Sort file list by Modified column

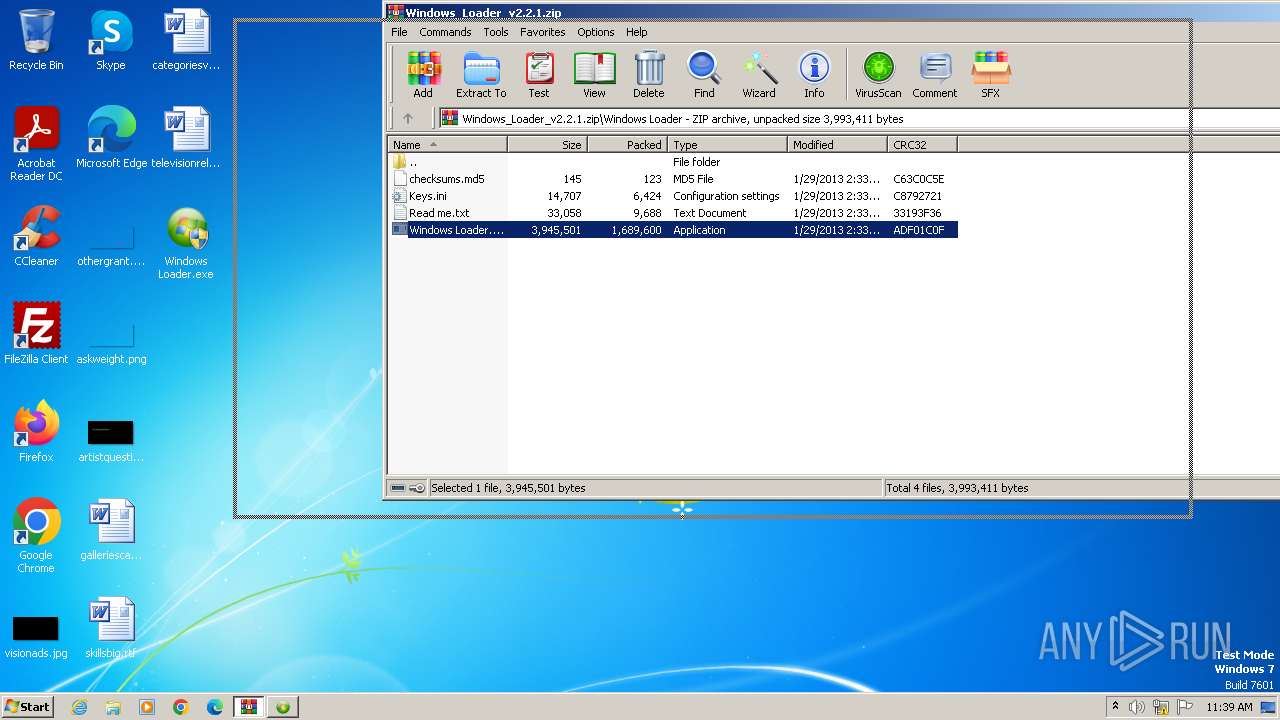[x=837, y=145]
